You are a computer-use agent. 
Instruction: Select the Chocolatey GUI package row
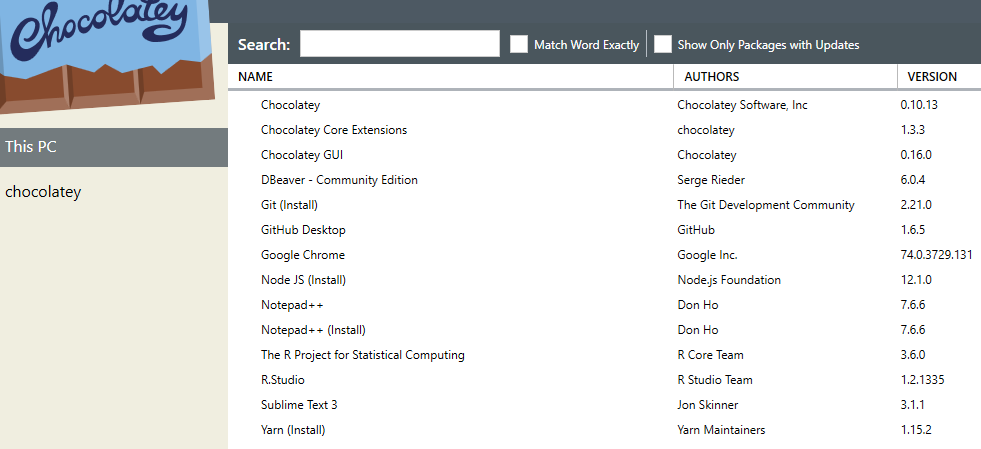point(604,155)
